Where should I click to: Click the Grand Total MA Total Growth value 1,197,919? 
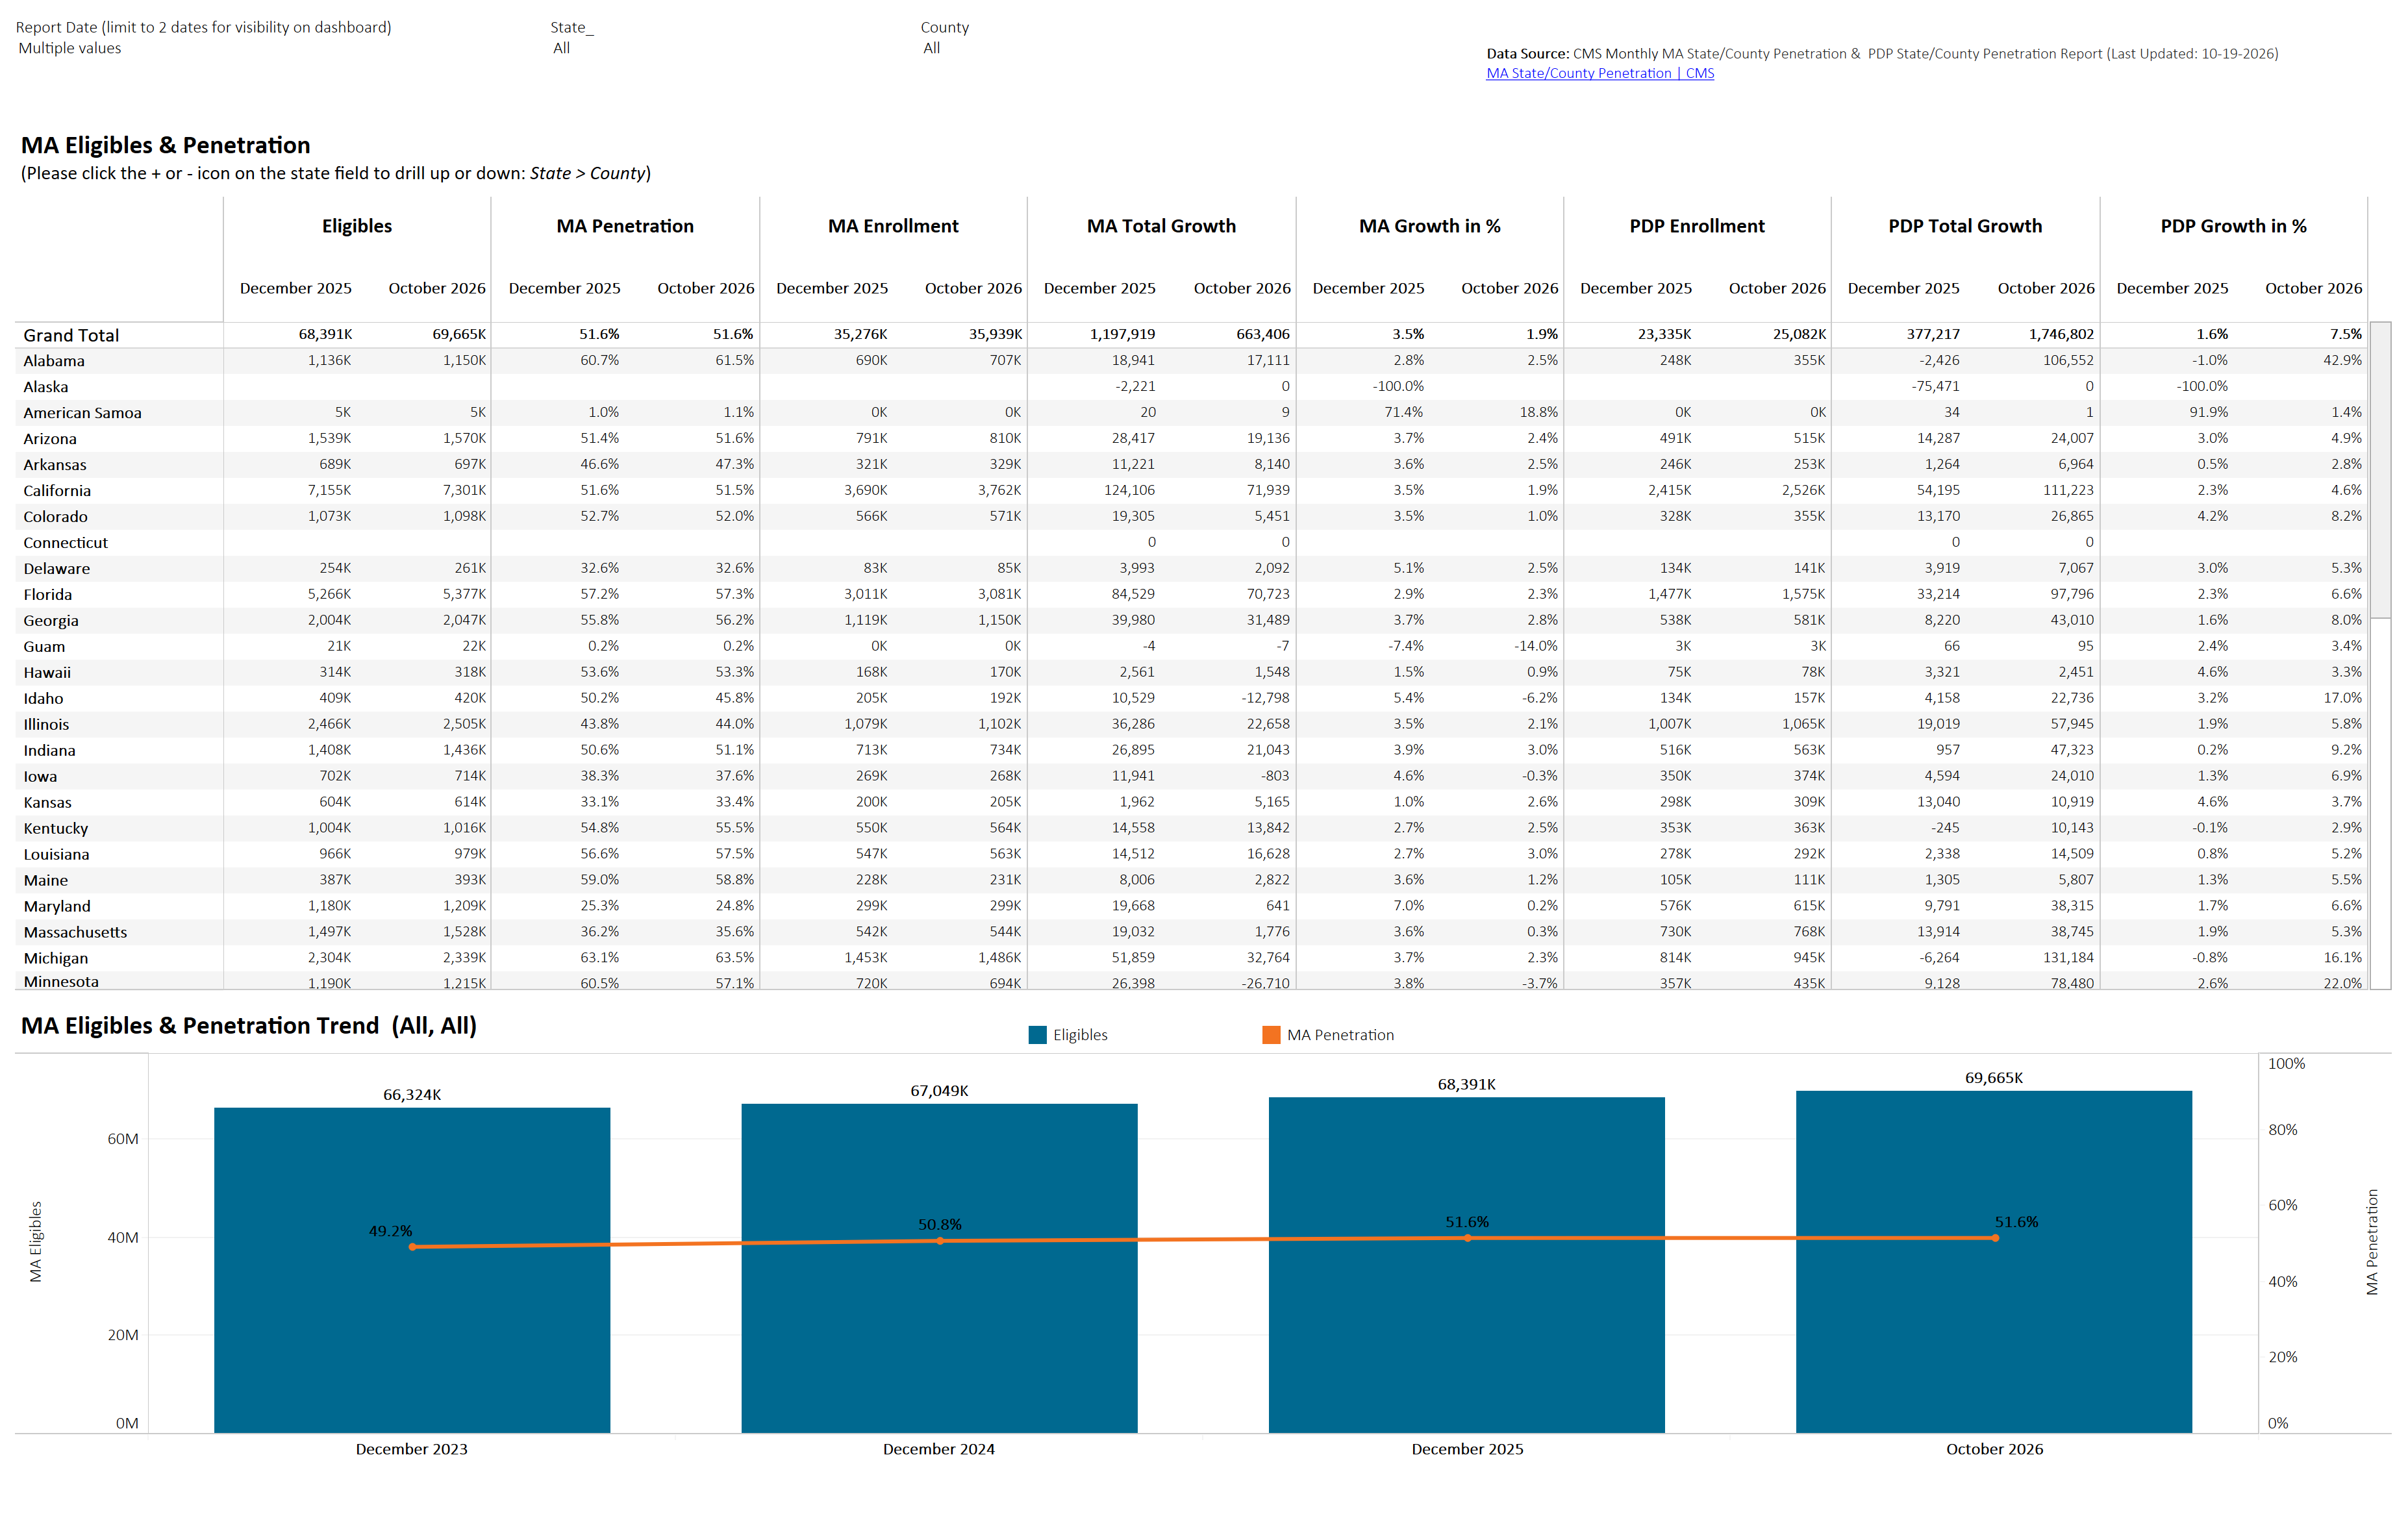click(x=1122, y=334)
